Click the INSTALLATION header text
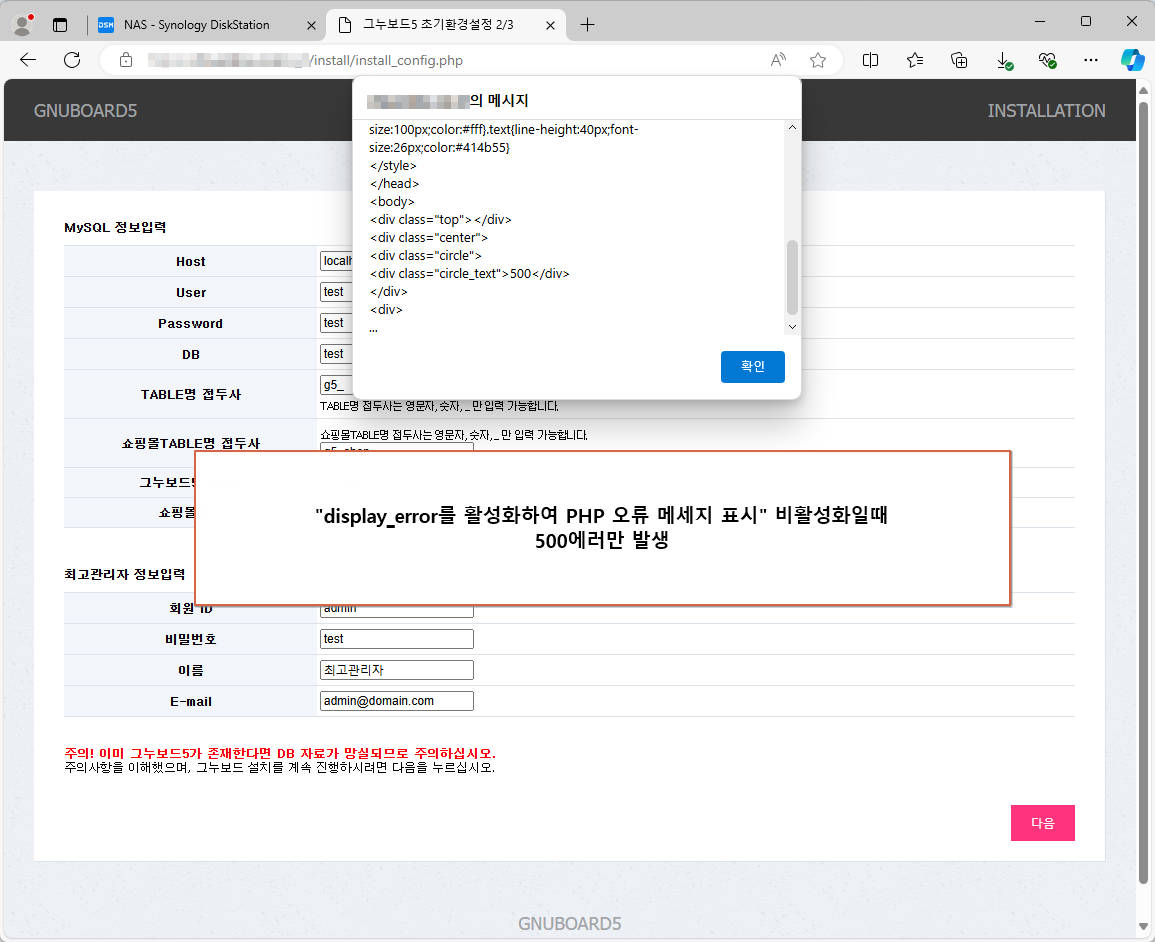The image size is (1155, 942). 1046,110
